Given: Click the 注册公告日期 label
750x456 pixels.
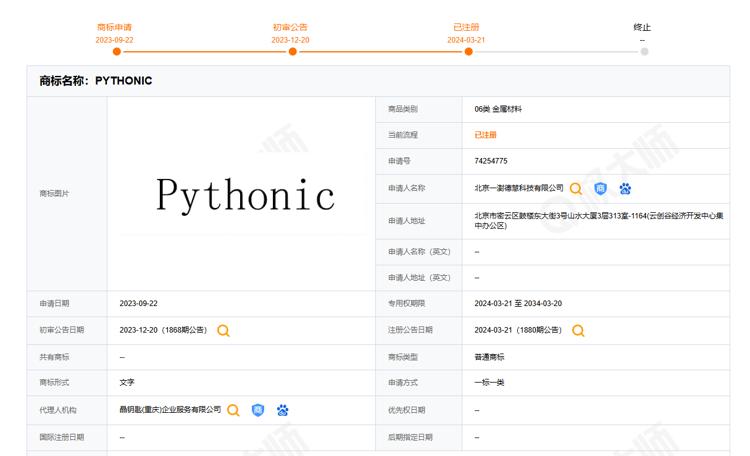Looking at the screenshot, I should coord(410,330).
